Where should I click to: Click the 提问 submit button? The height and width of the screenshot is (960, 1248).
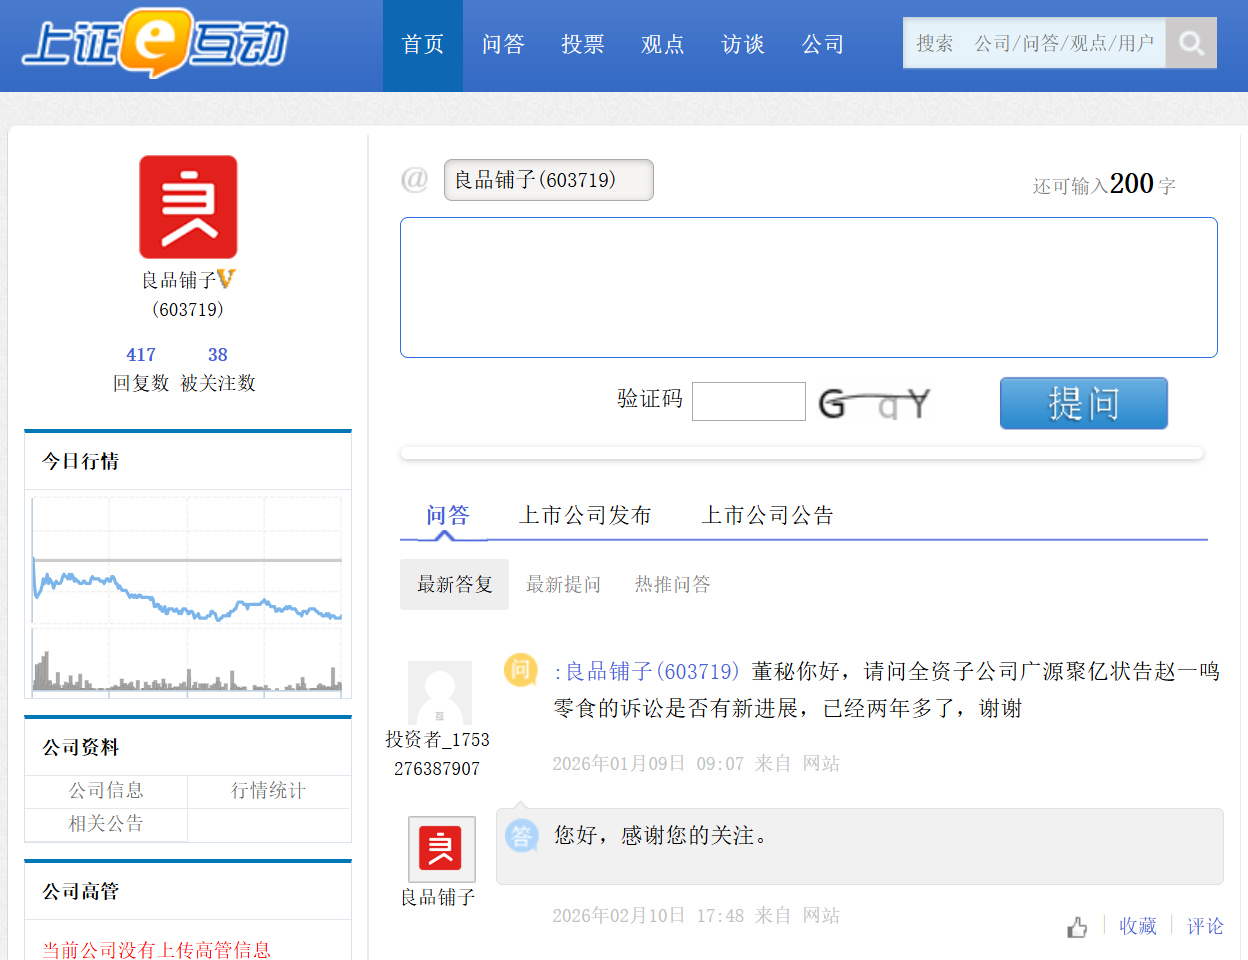(1084, 403)
